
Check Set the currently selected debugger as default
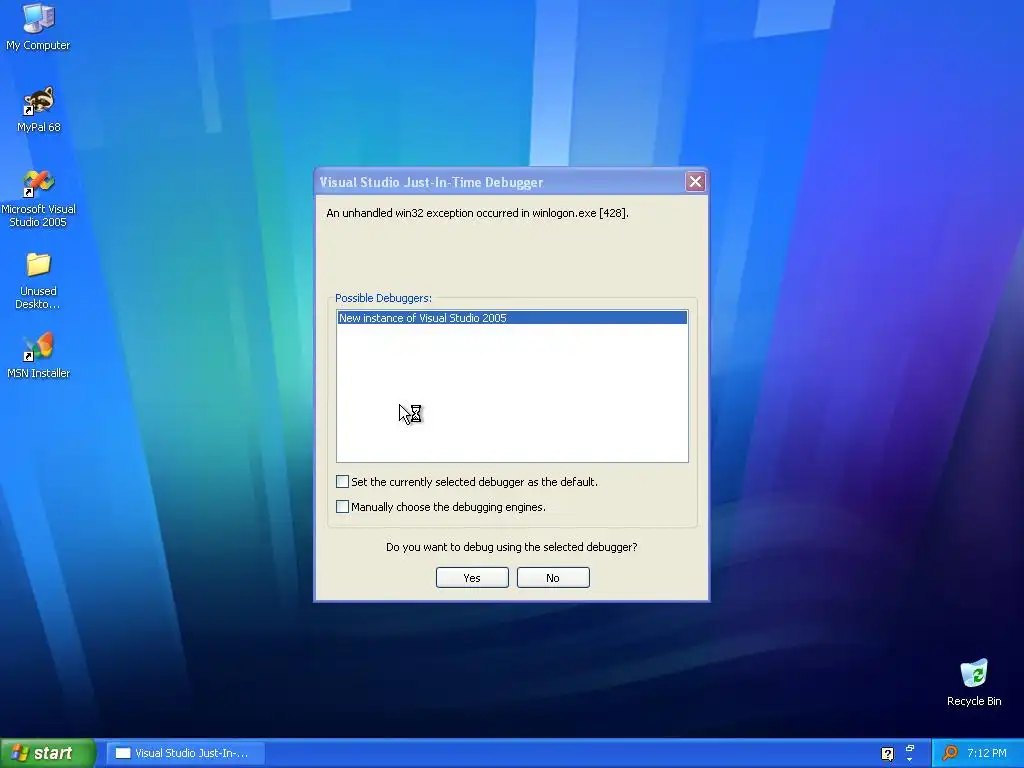click(342, 482)
